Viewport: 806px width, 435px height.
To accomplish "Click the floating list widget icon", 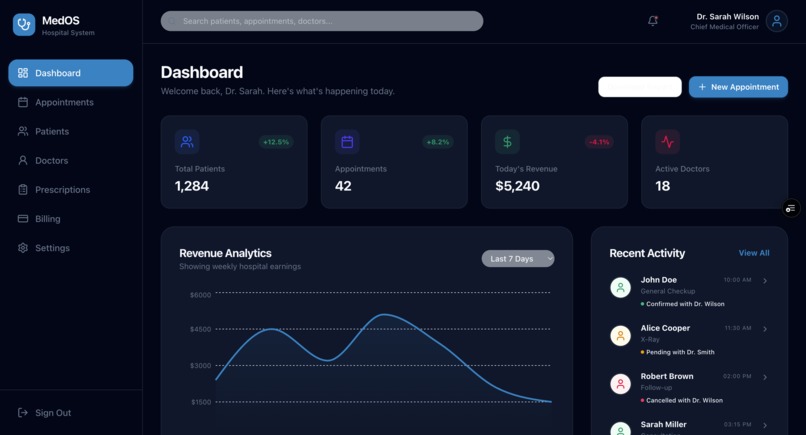I will point(791,208).
